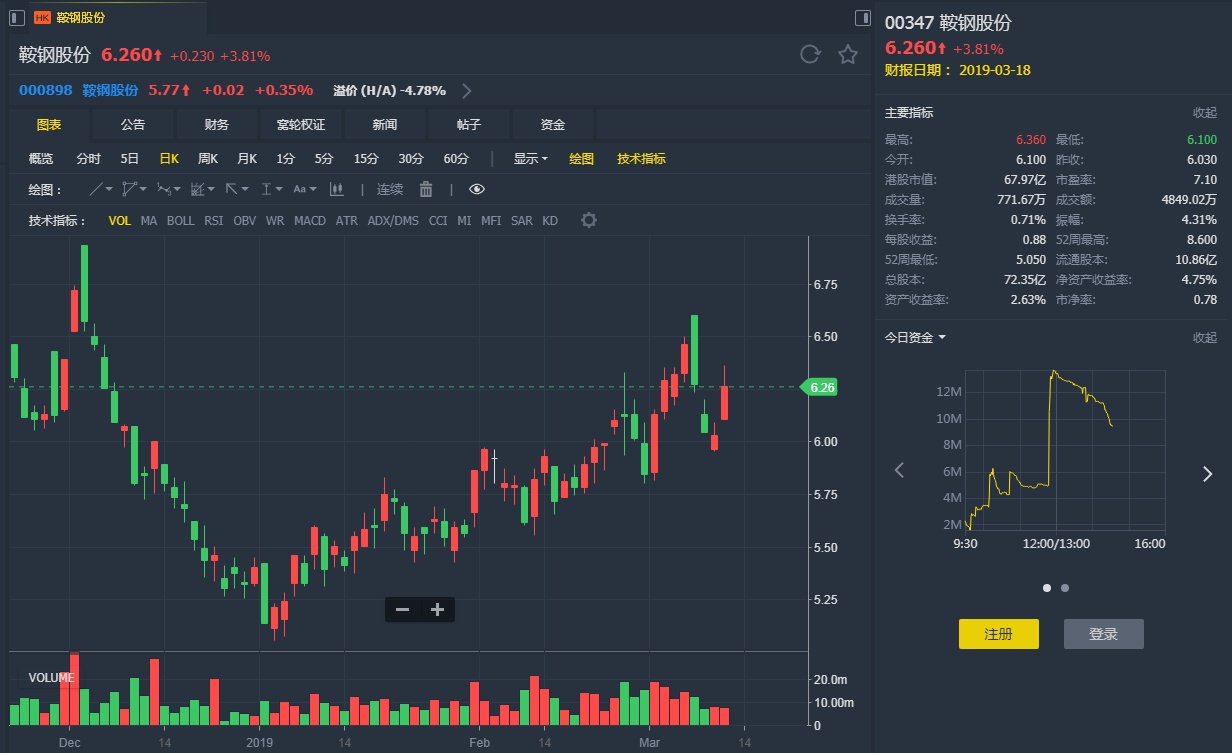1232x753 pixels.
Task: Open line tool dropdown arrow
Action: click(110, 189)
